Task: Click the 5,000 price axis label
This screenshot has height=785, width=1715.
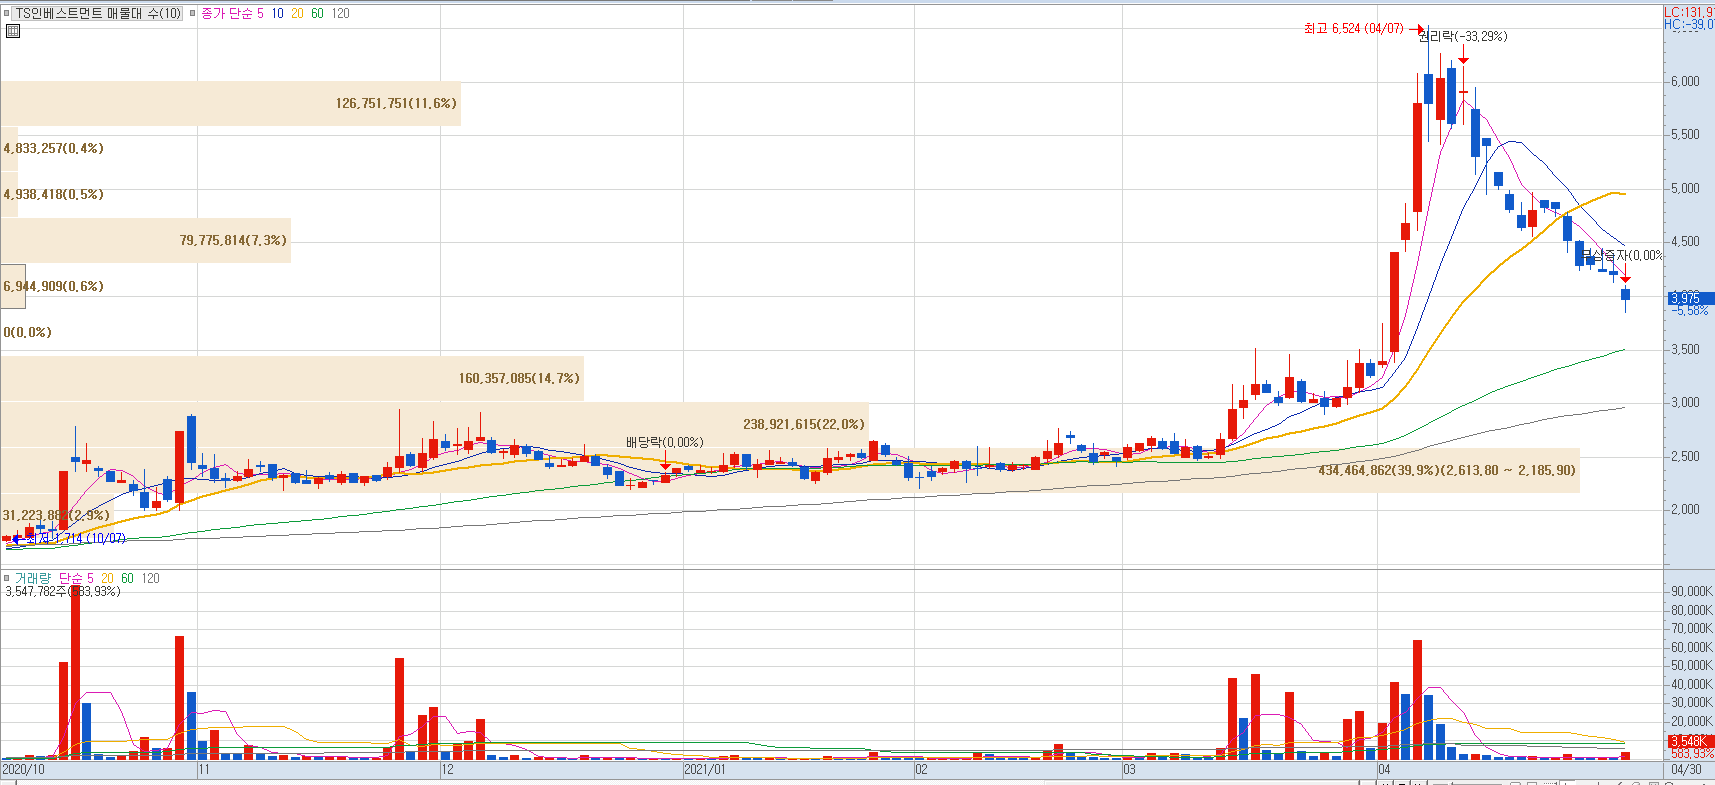Action: (1685, 188)
